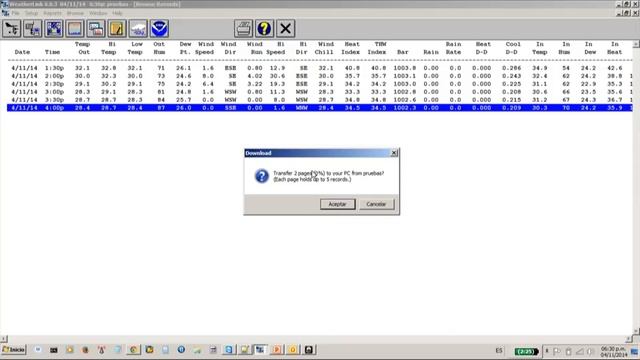The image size is (640, 360).
Task: Select the record row at 2:30p
Action: click(x=320, y=84)
